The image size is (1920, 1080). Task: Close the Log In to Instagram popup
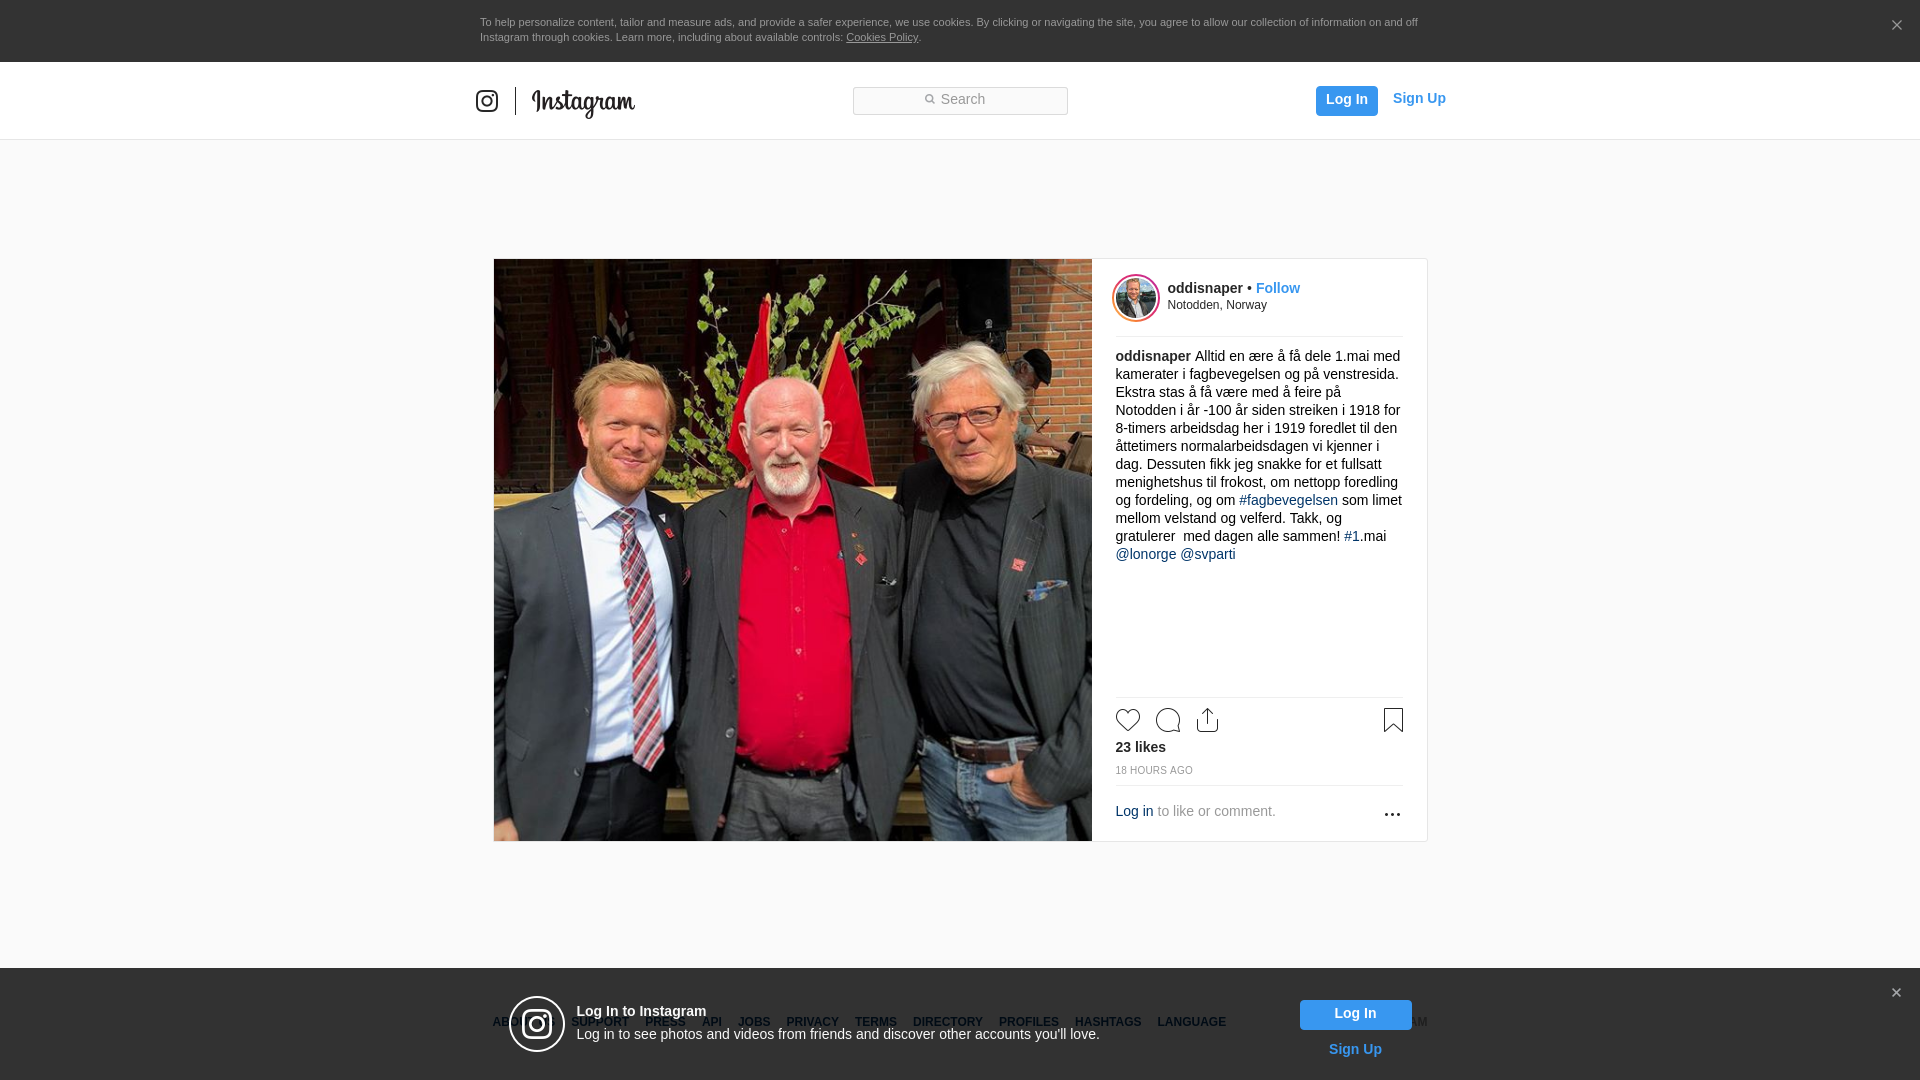pyautogui.click(x=1896, y=993)
